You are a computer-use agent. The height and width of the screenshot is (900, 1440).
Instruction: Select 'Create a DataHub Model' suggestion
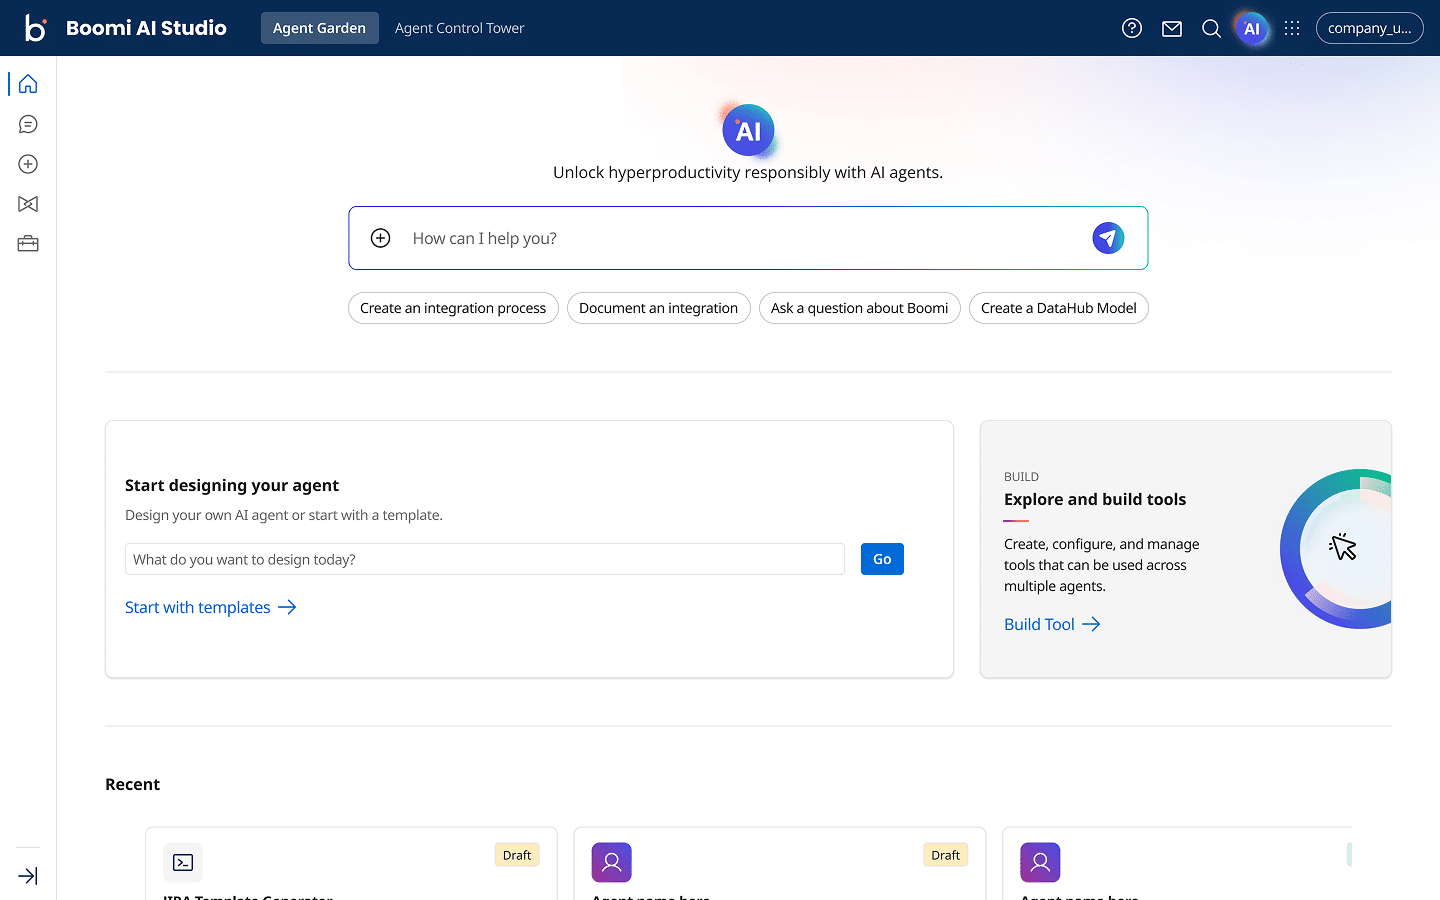click(x=1059, y=308)
